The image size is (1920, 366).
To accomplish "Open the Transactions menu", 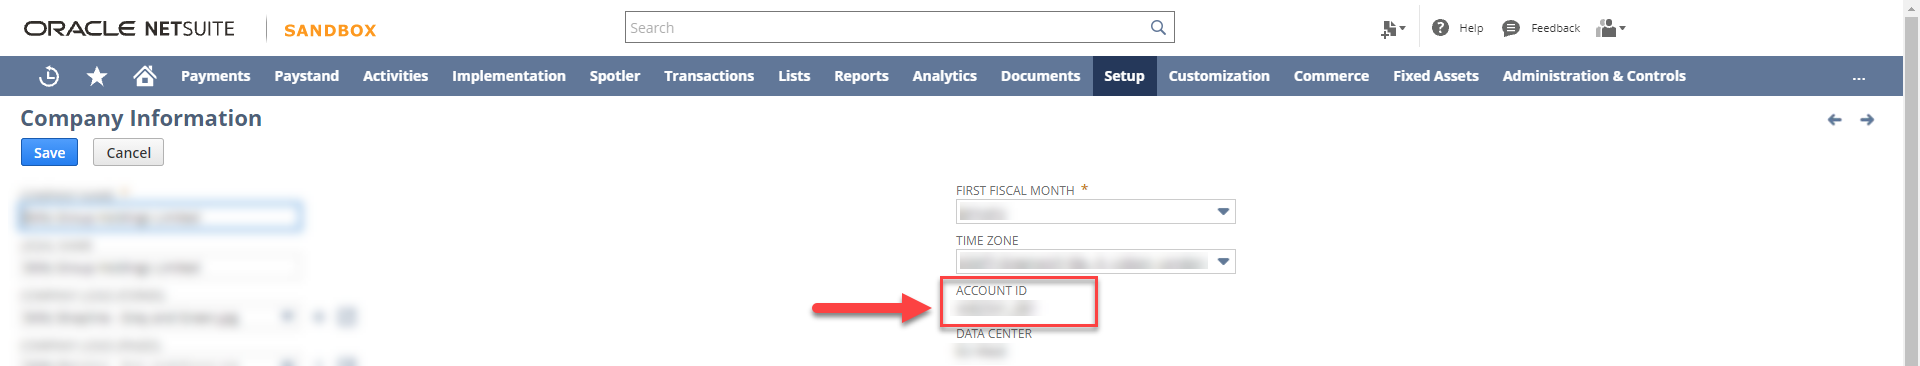I will coord(709,76).
